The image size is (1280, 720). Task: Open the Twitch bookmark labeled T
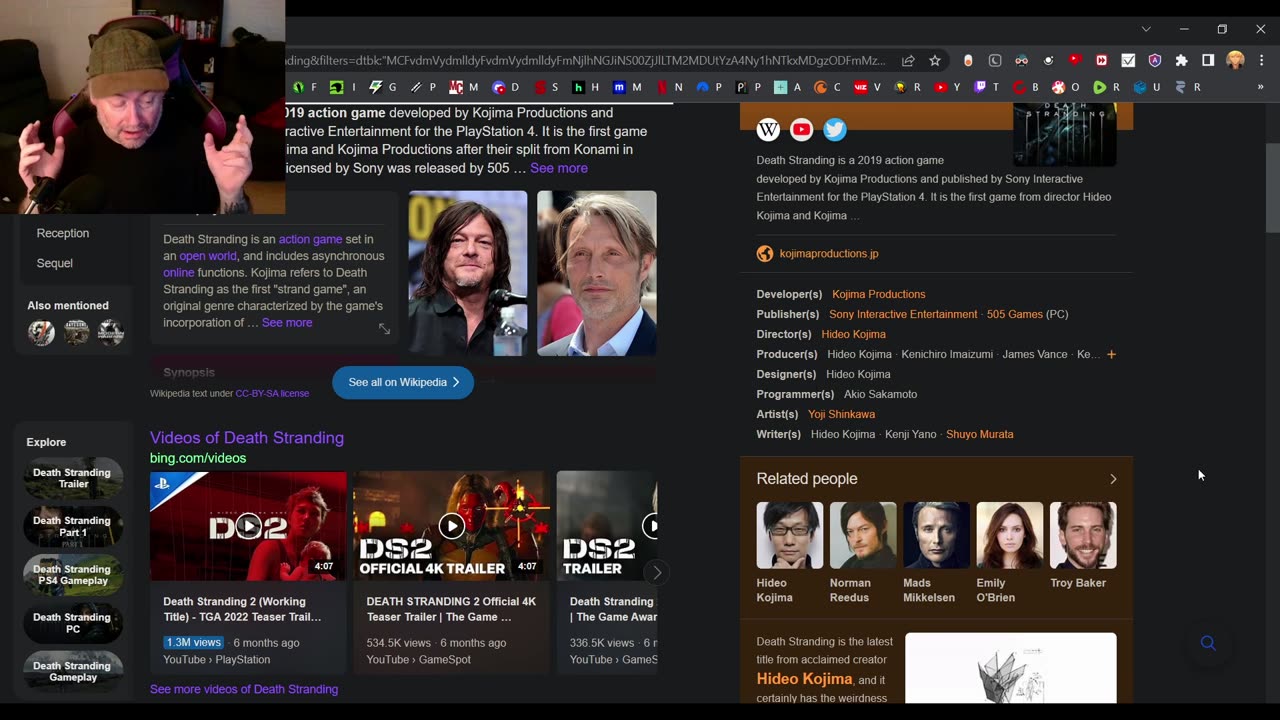[987, 87]
